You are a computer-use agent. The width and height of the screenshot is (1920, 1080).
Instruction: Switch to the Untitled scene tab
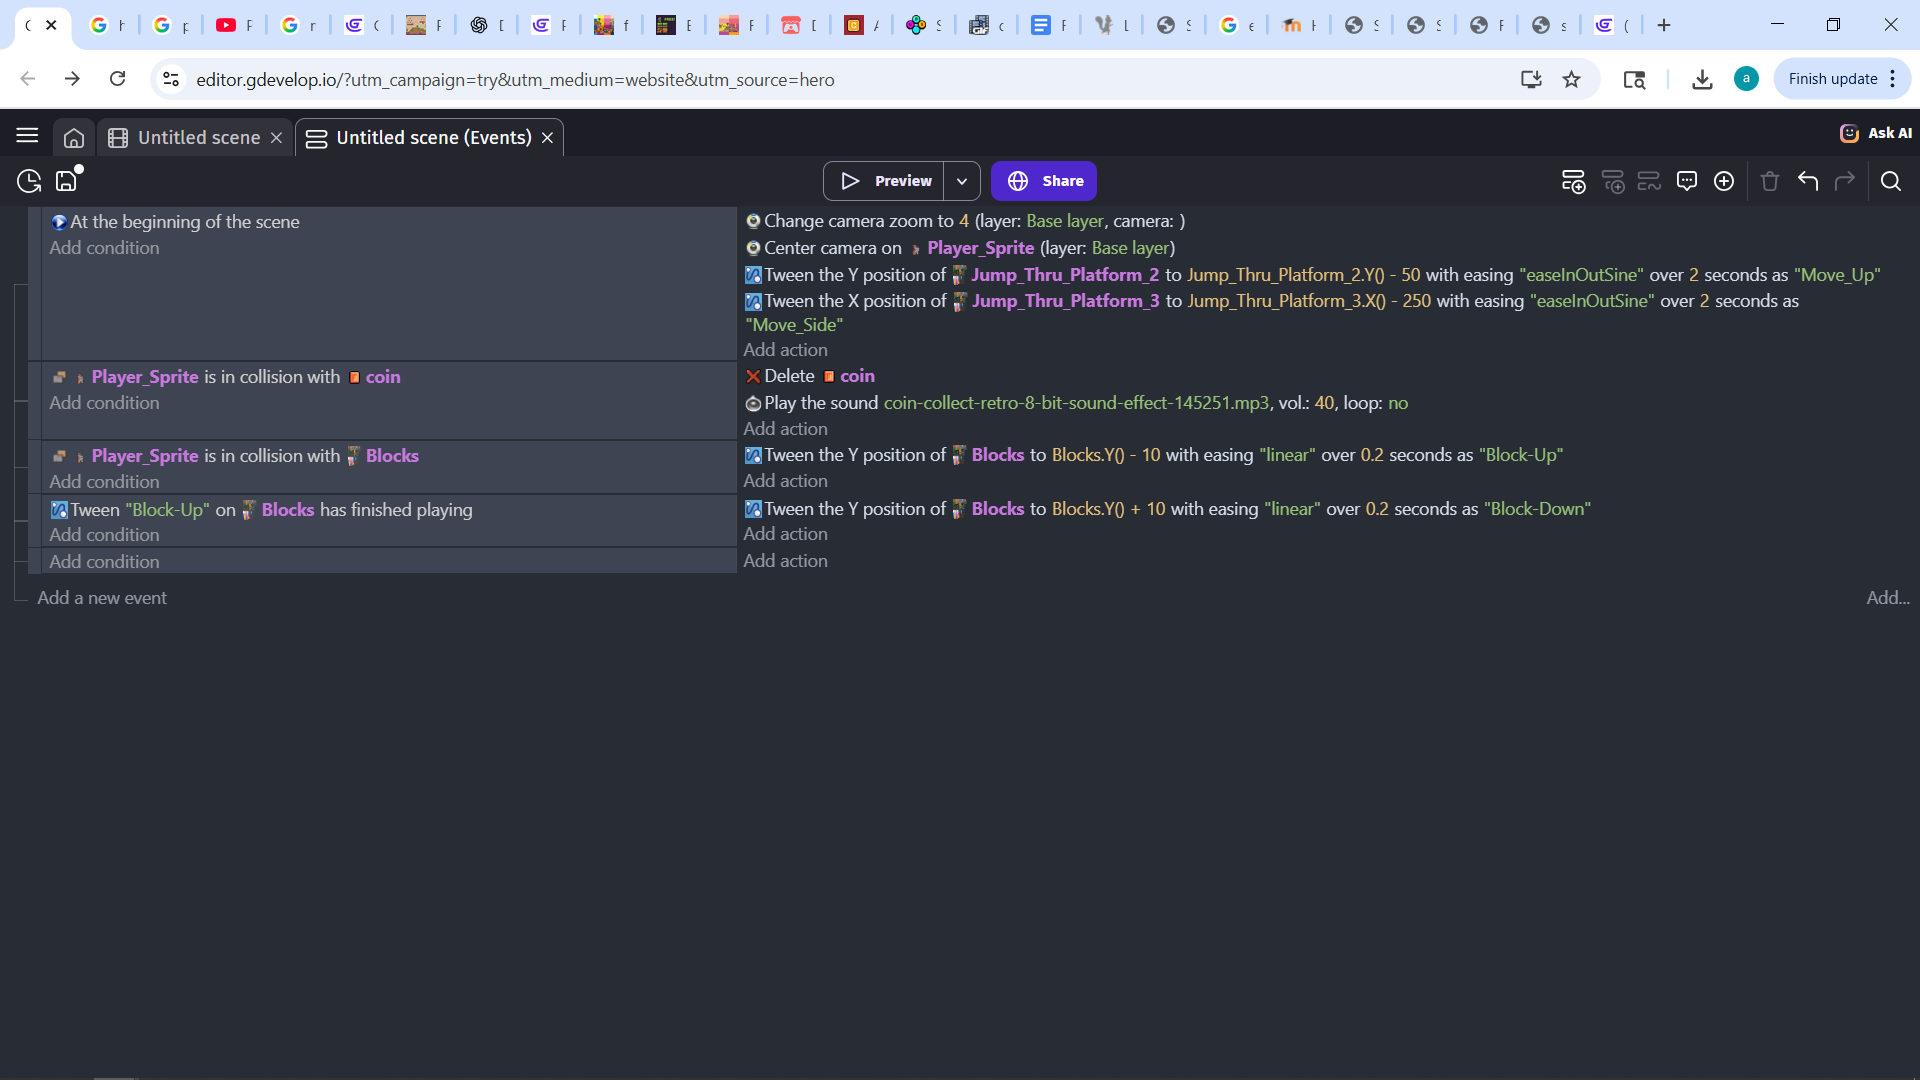pyautogui.click(x=198, y=138)
